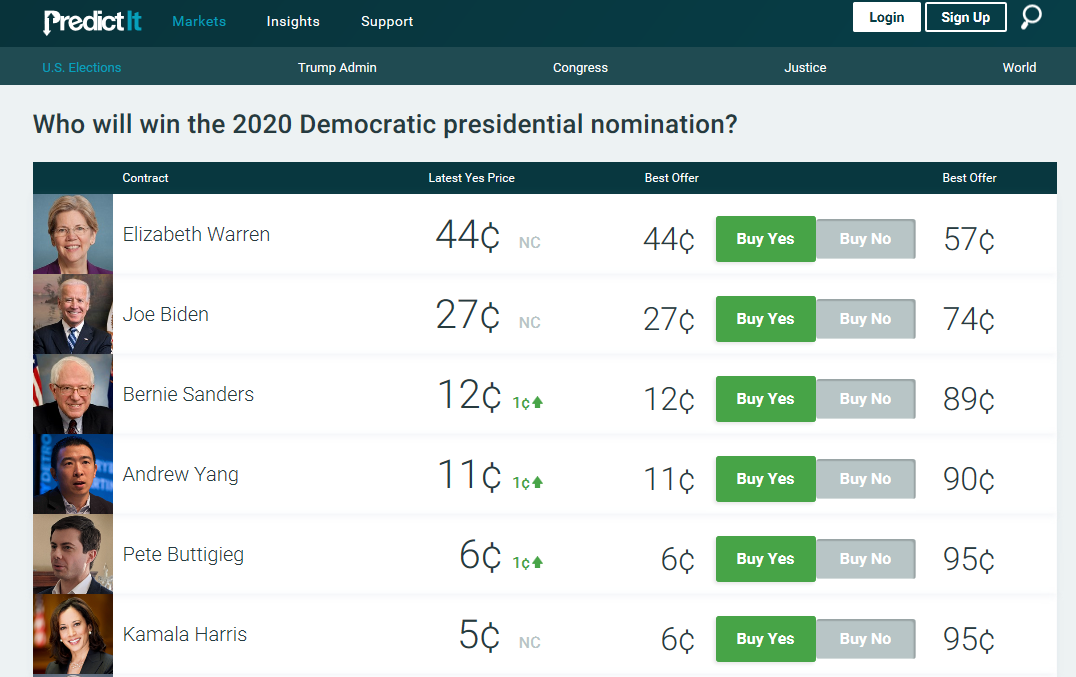Screen dimensions: 1076x677
Task: Buy Yes on Andrew Yang
Action: [x=765, y=479]
